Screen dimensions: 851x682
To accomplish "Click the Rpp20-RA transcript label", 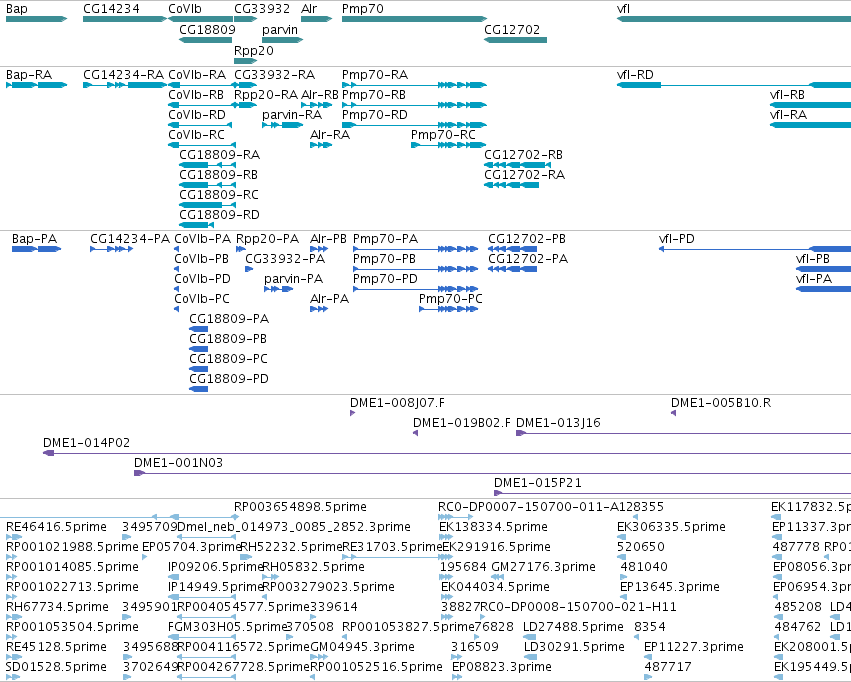I will tap(266, 94).
